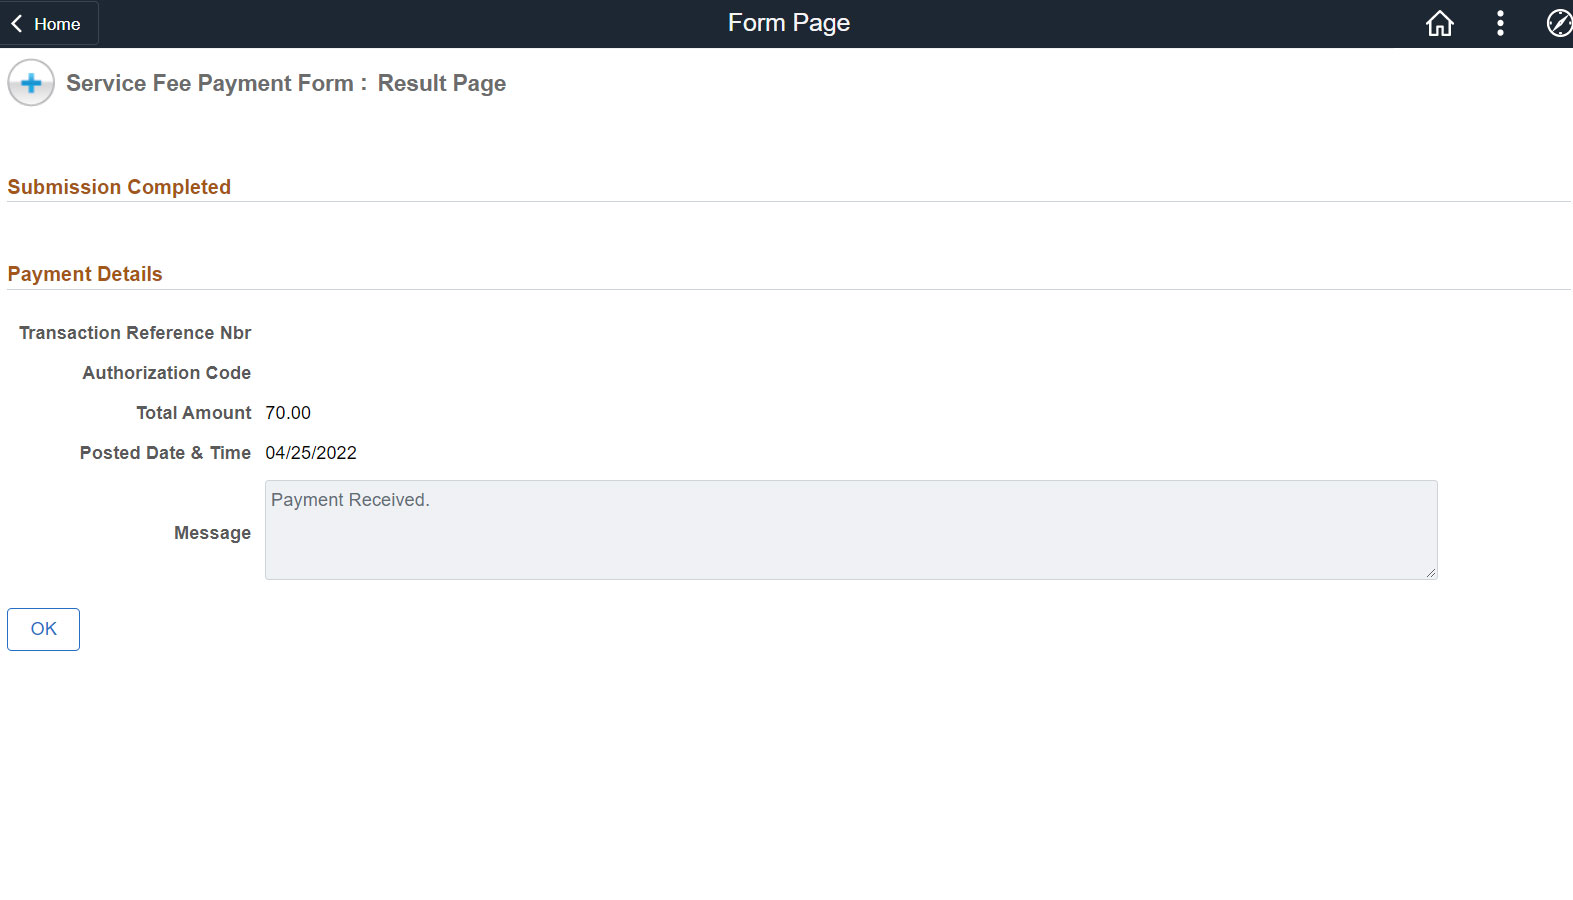Open the three-dot actions menu

tap(1499, 23)
